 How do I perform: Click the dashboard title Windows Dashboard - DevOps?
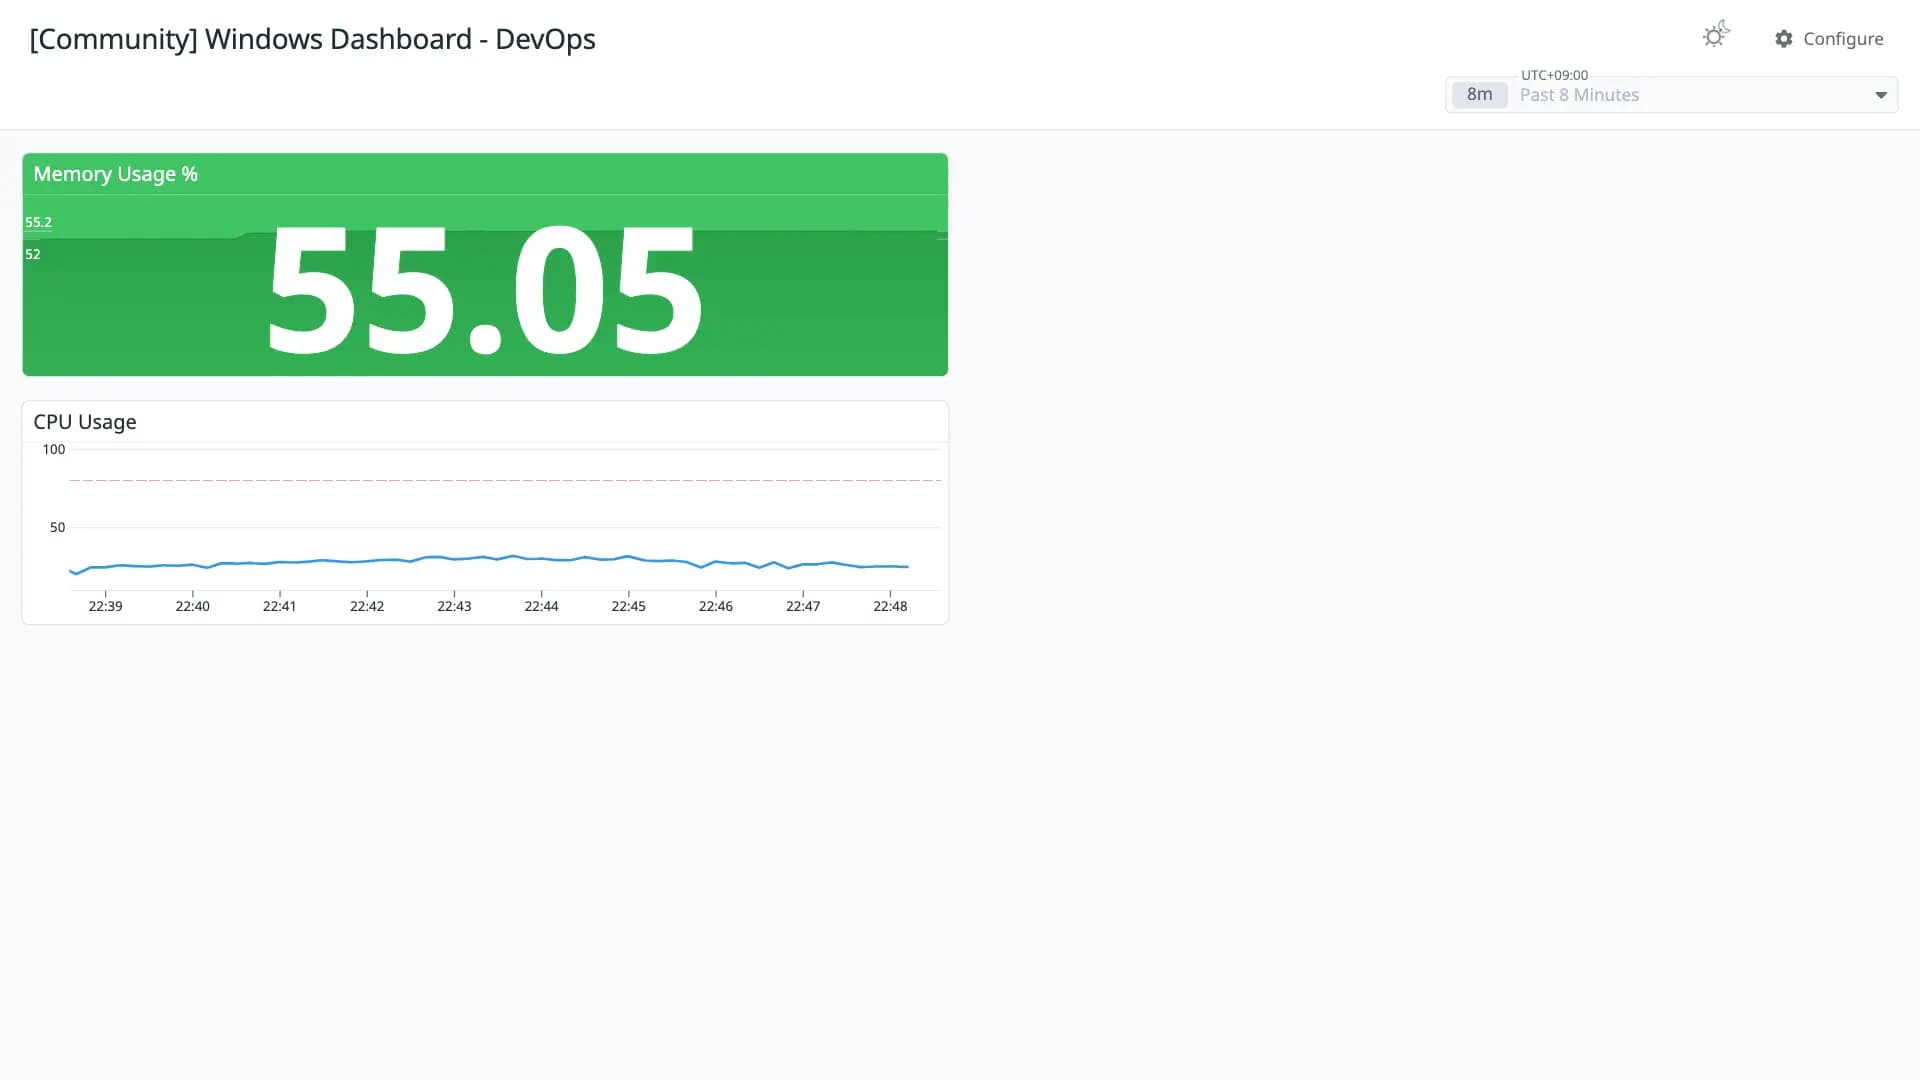pos(312,39)
